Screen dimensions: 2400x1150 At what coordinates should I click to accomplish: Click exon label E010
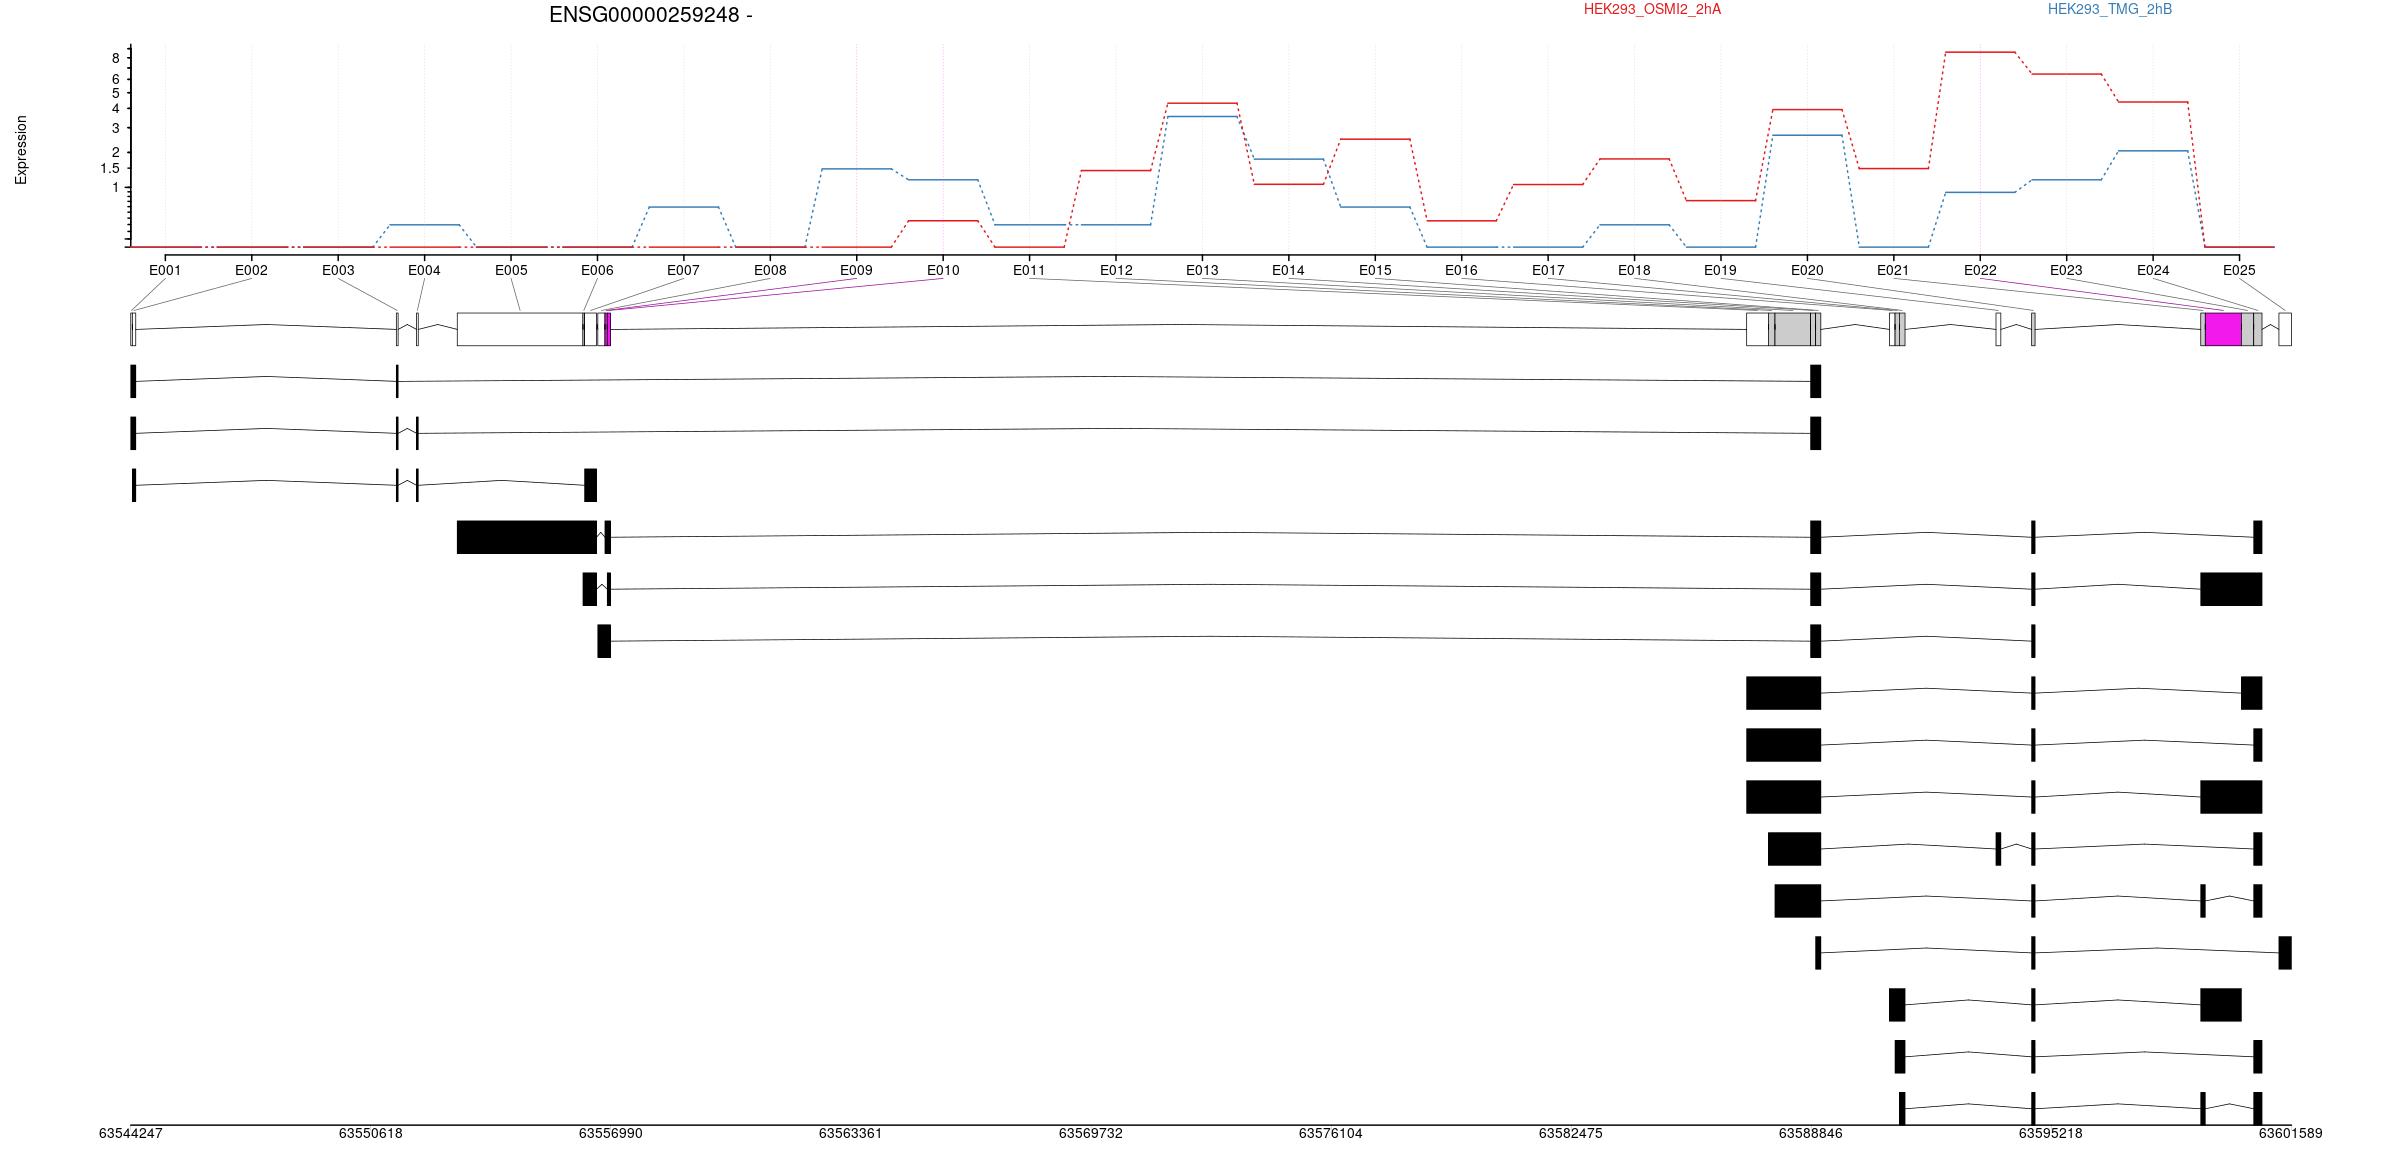click(x=943, y=270)
